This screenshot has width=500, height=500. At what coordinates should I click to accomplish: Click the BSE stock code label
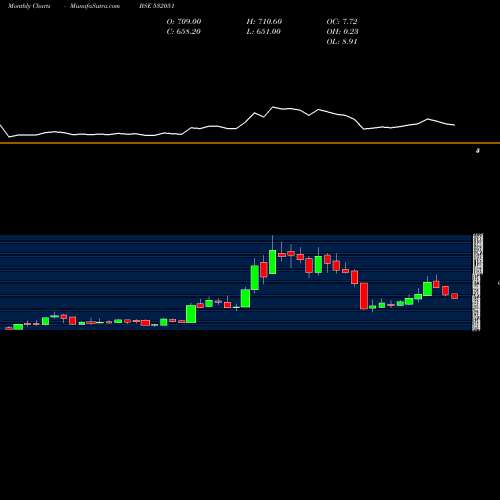(x=157, y=6)
